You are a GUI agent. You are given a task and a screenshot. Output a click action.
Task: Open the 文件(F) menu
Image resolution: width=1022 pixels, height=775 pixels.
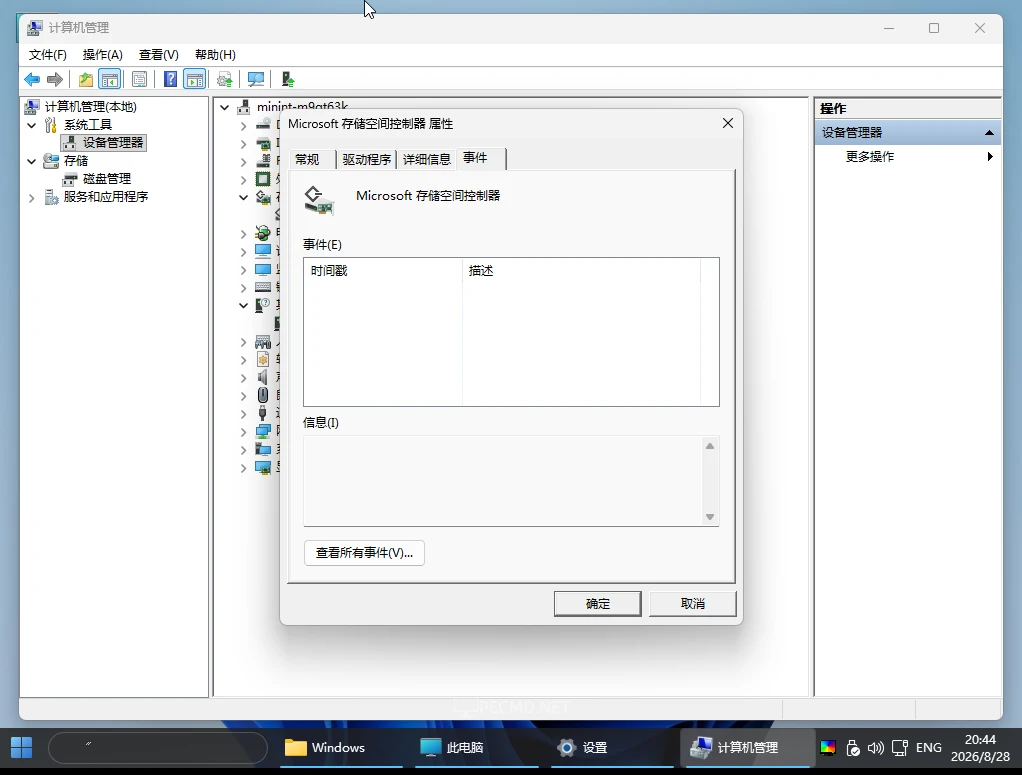click(48, 55)
